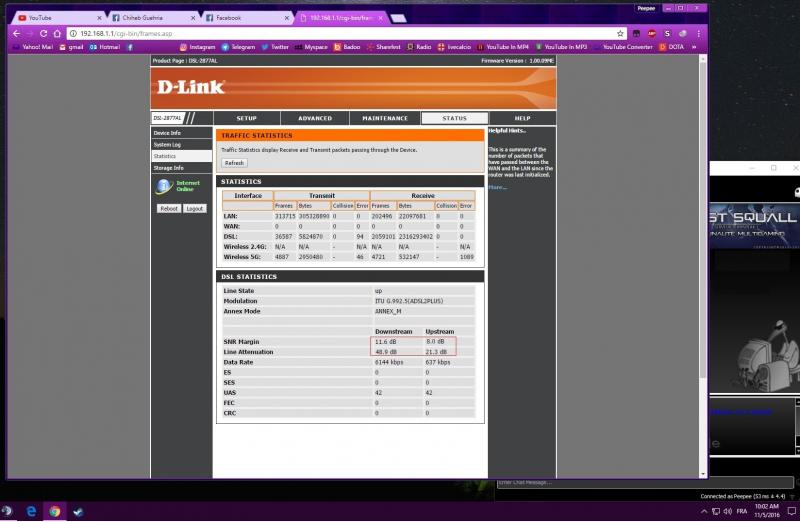Click the browser reload page icon
800x522 pixels.
tap(43, 33)
